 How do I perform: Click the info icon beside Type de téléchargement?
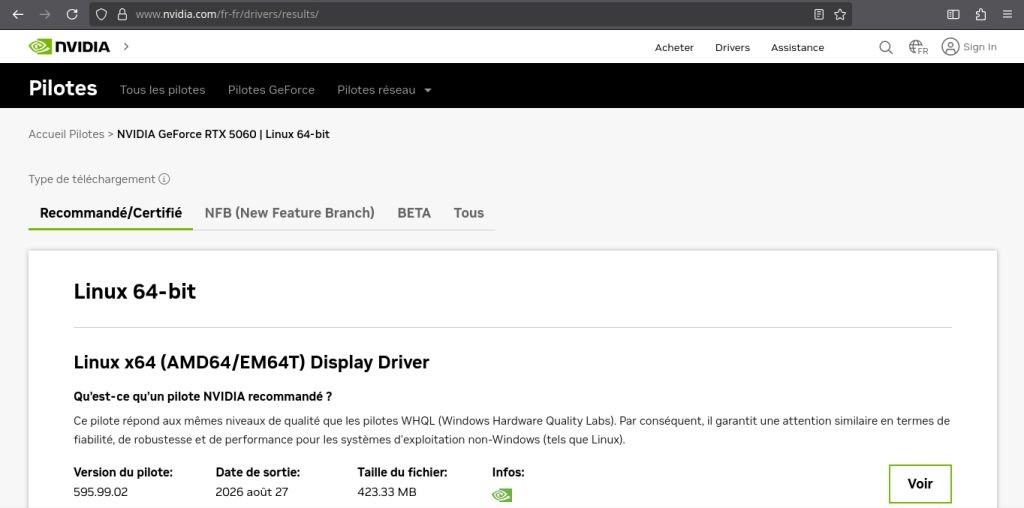pyautogui.click(x=165, y=179)
